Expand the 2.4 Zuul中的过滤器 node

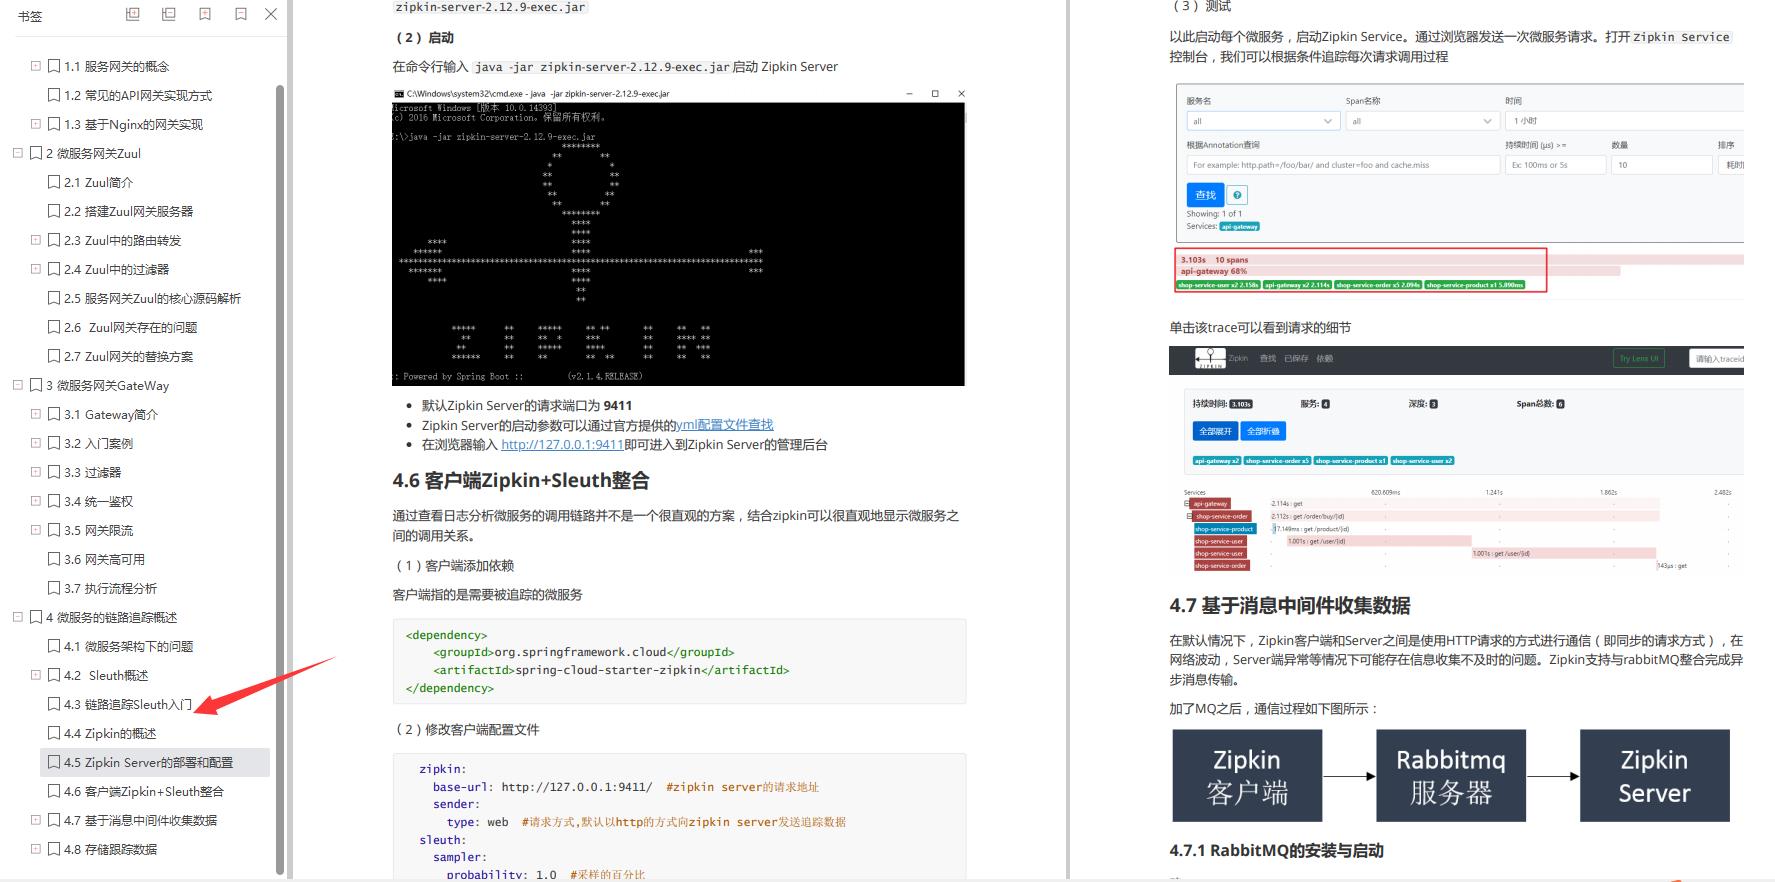(x=36, y=269)
